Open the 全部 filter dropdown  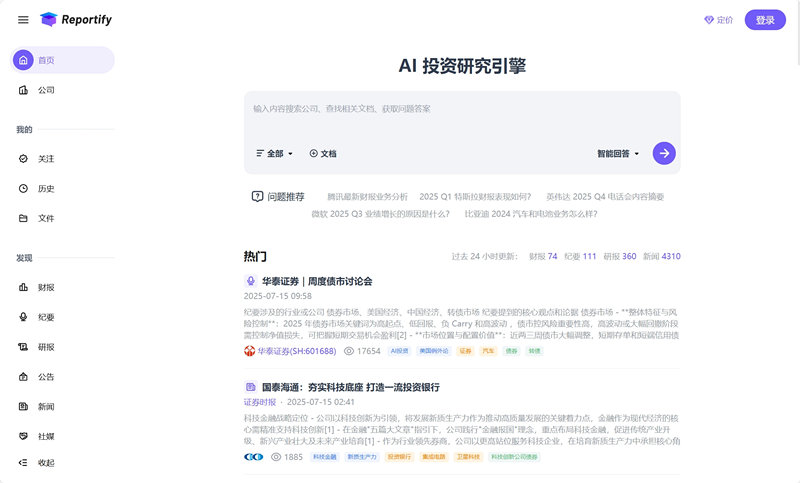[x=274, y=154]
